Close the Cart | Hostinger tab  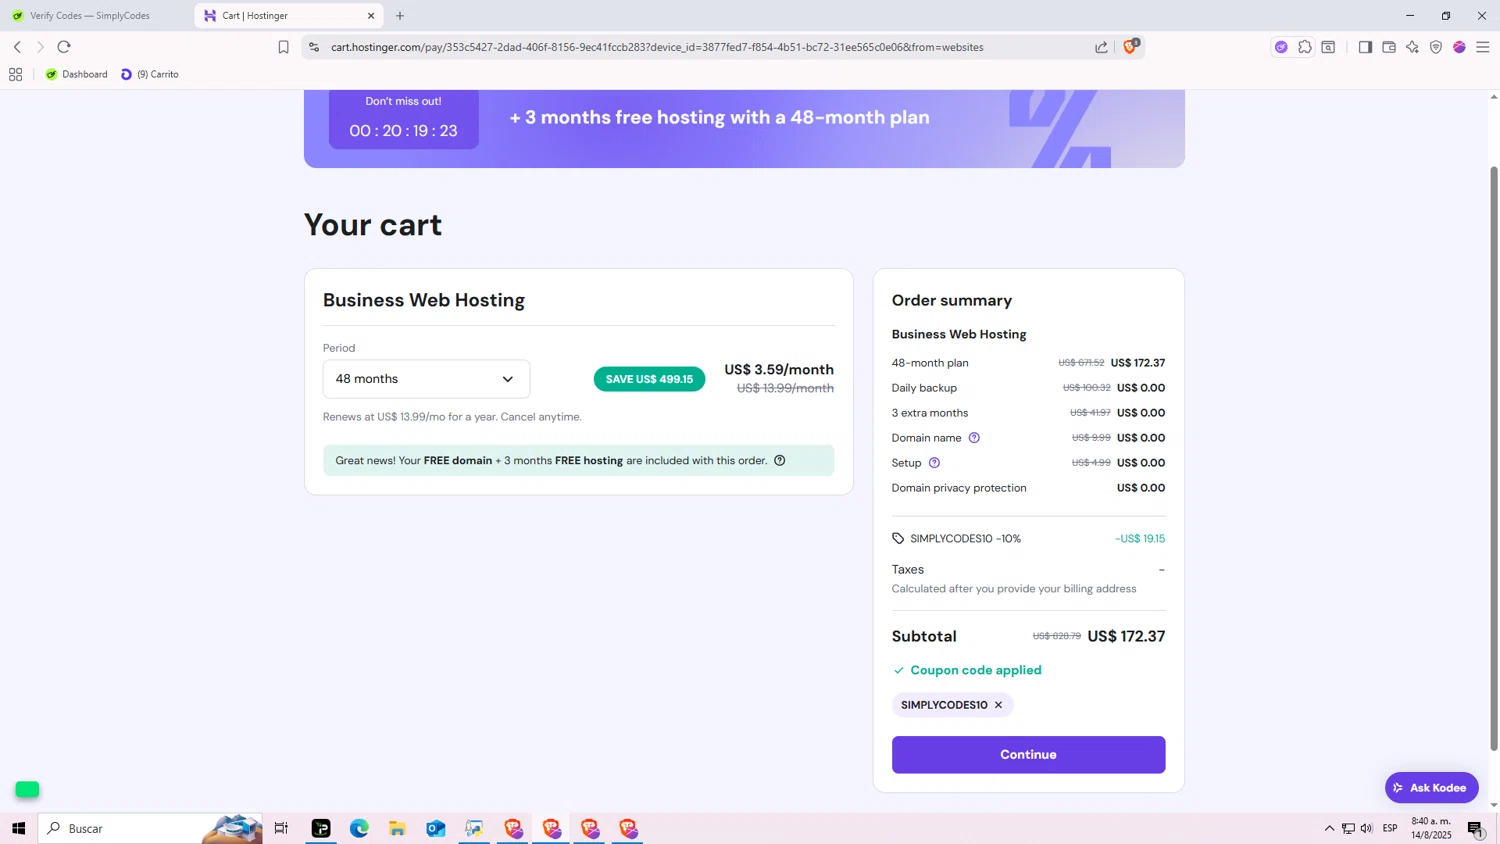click(371, 16)
